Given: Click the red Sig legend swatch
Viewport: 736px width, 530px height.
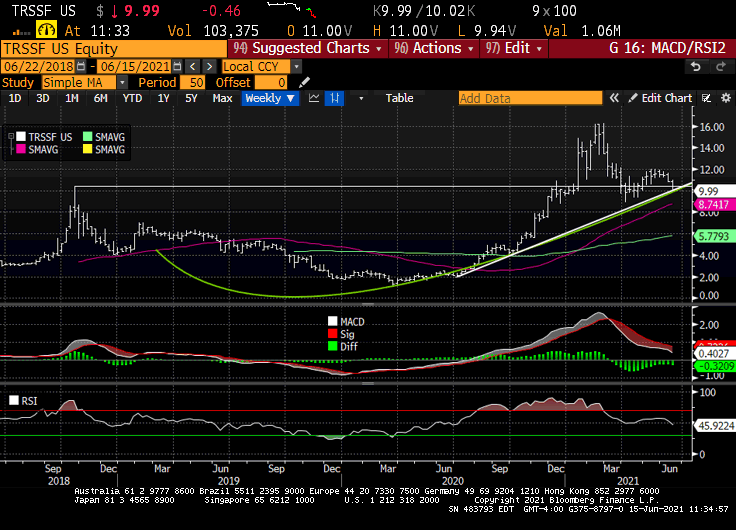Looking at the screenshot, I should point(332,334).
